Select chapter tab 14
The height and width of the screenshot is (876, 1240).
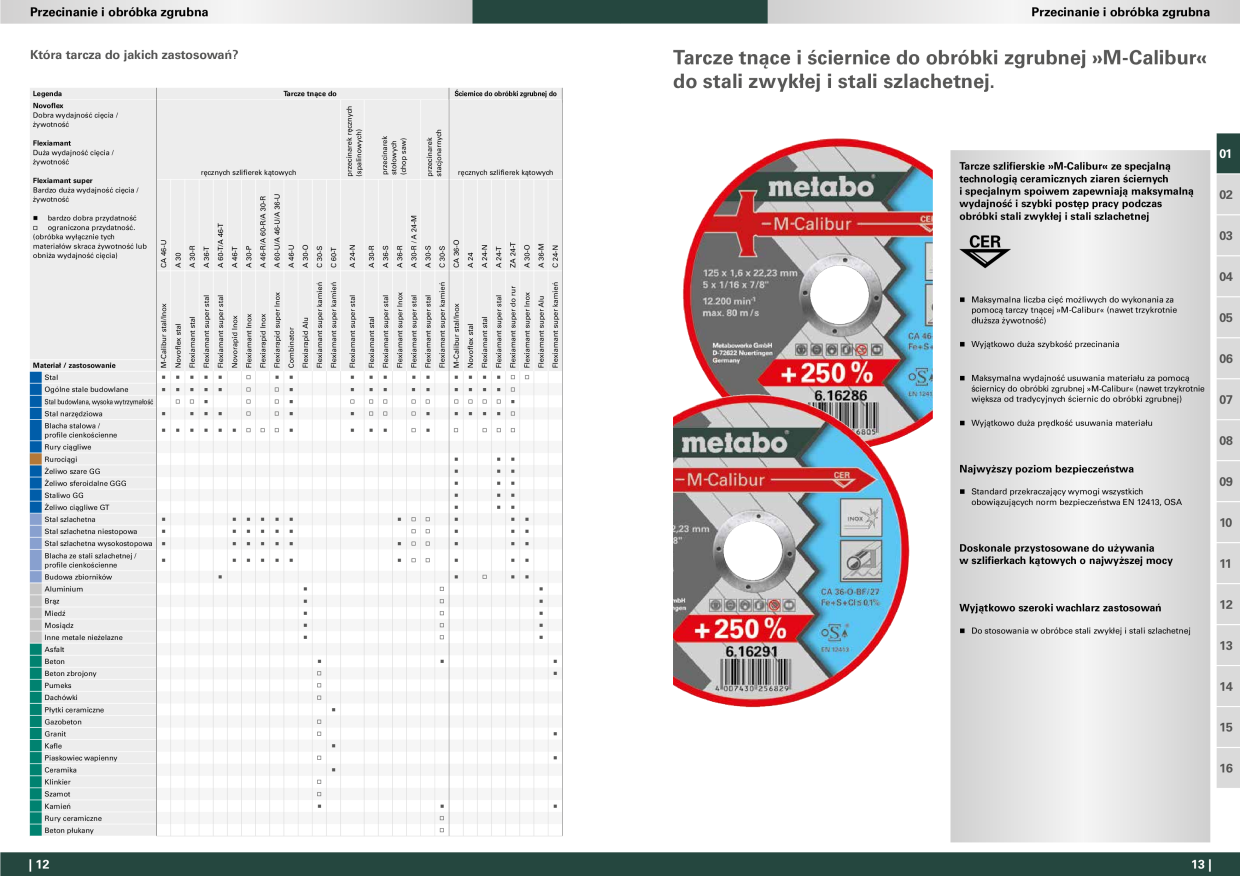point(1226,687)
